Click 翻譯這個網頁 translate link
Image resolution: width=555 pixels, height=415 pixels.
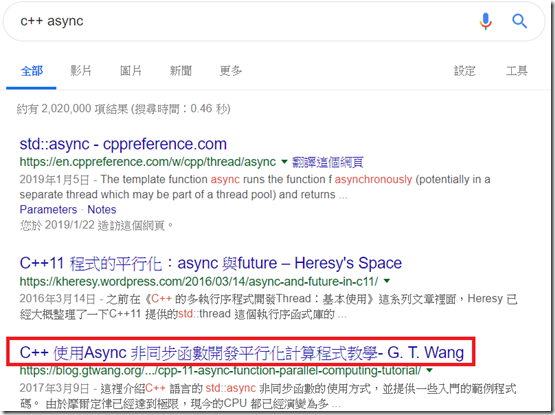tap(327, 162)
